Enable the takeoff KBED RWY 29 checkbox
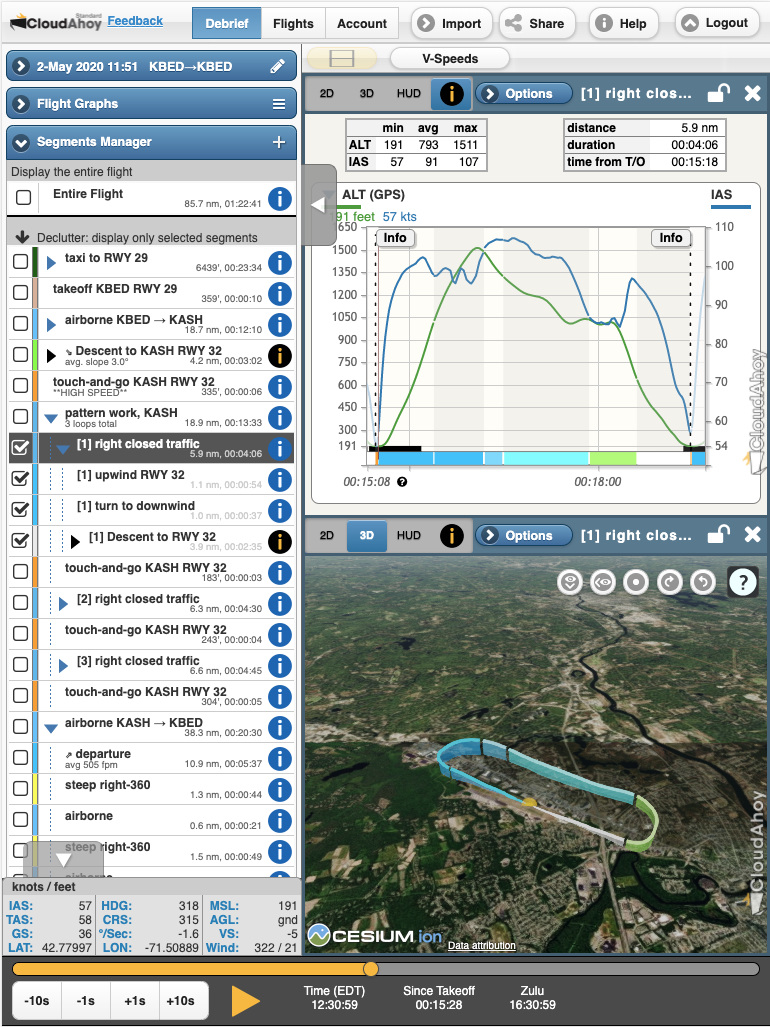Viewport: 770px width, 1027px height. (20, 293)
